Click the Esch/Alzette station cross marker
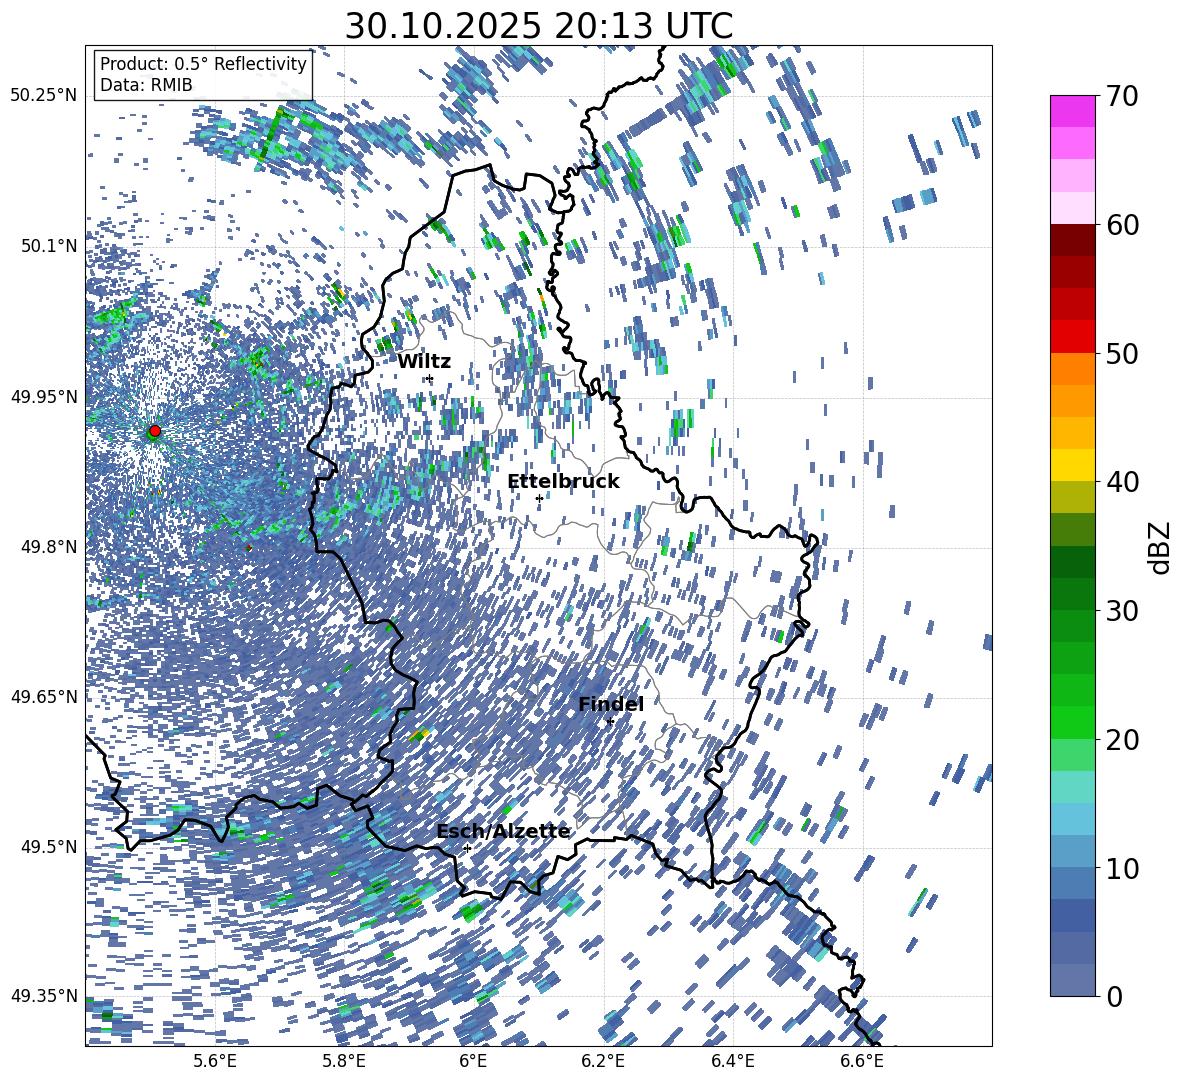 [x=467, y=848]
